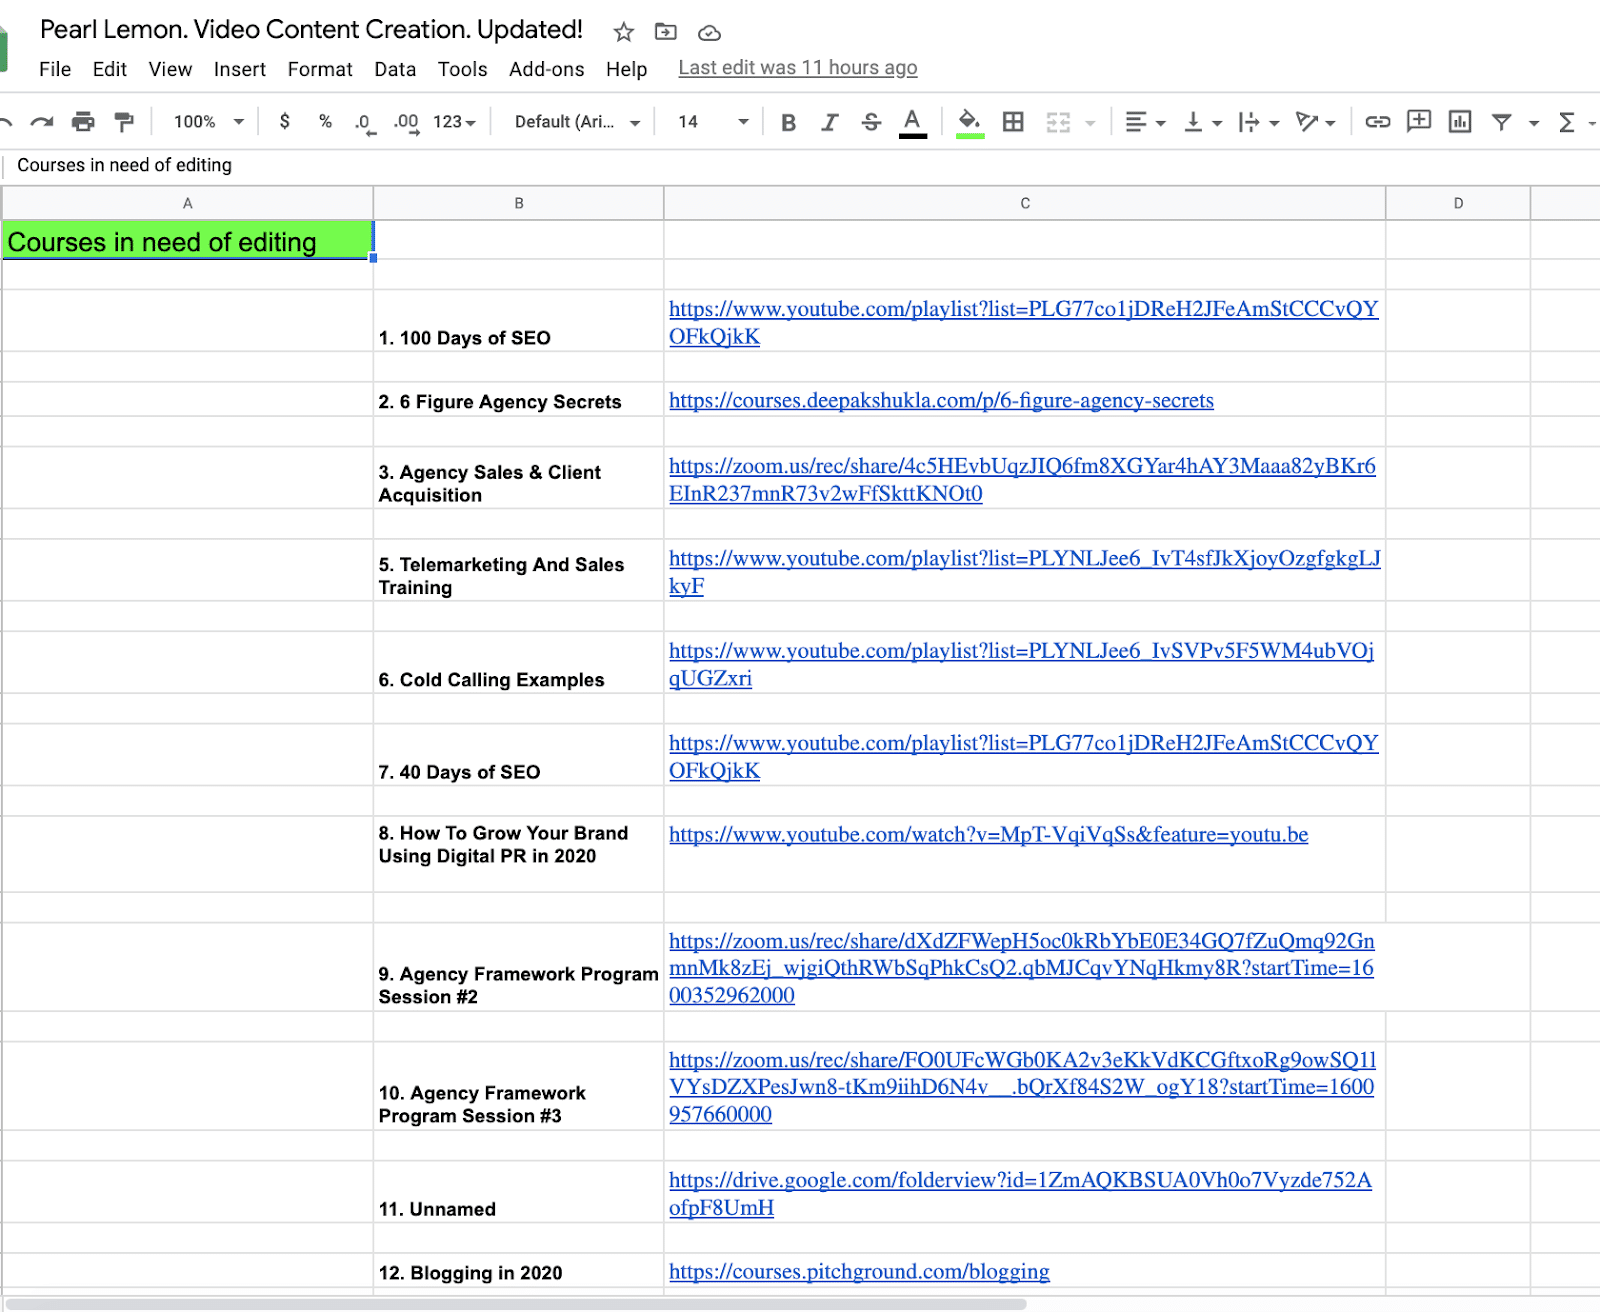Open the 123 number format dropdown

[454, 122]
